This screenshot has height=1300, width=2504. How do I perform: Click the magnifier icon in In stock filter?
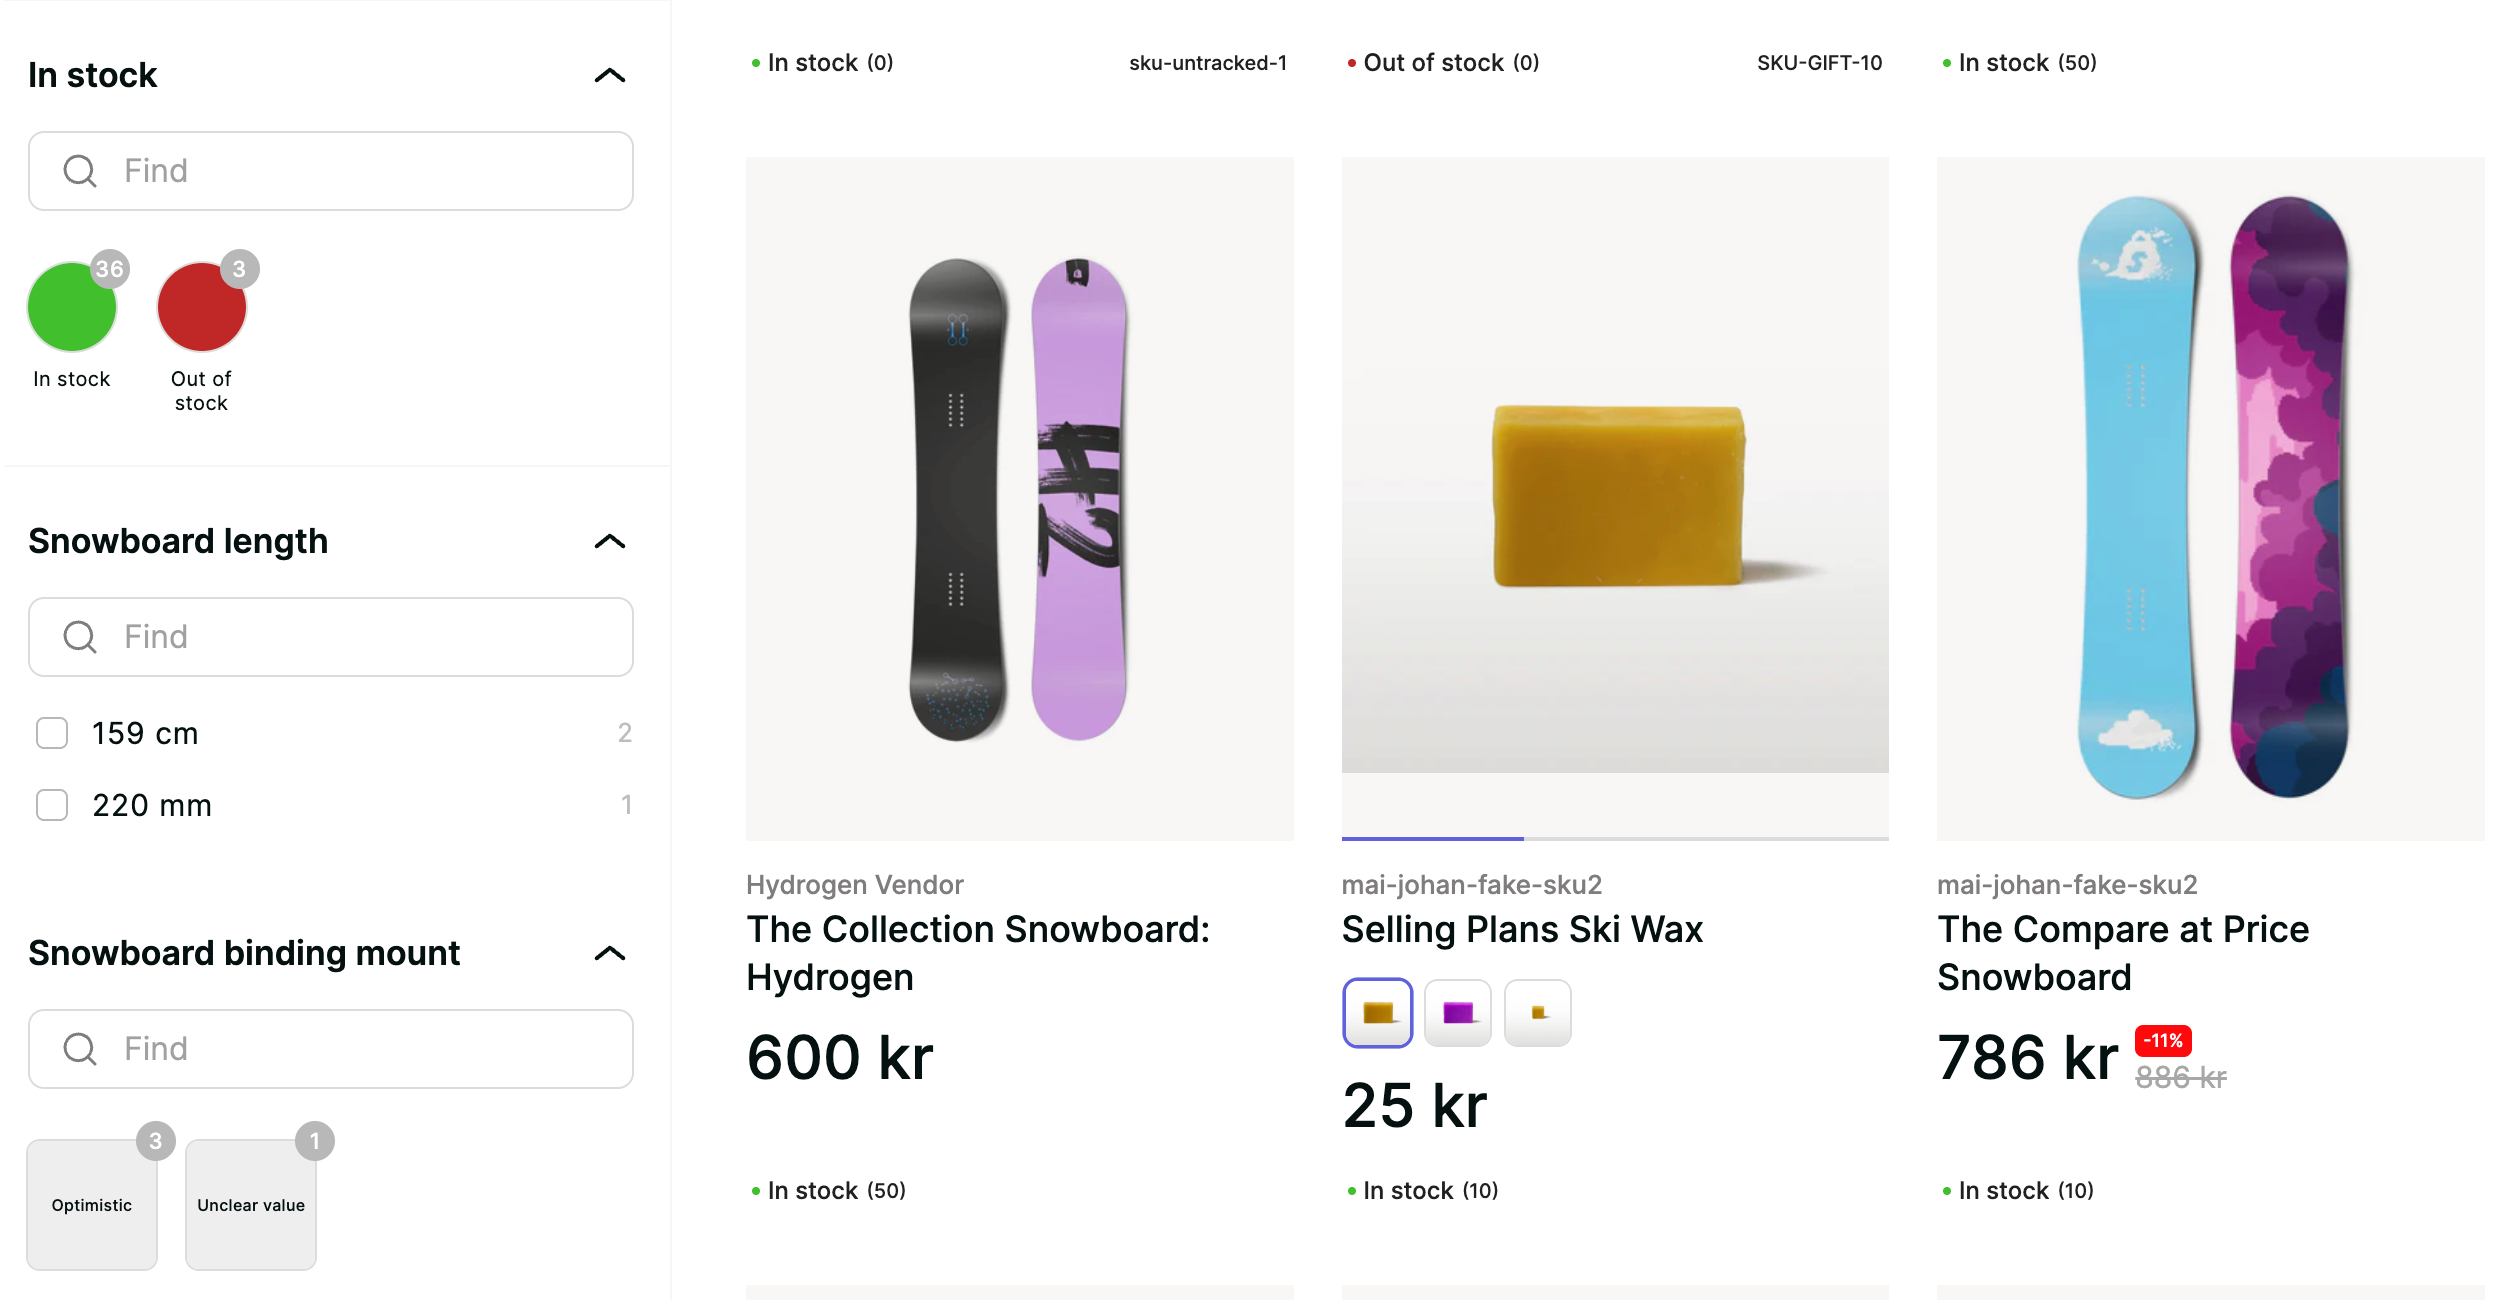point(80,171)
